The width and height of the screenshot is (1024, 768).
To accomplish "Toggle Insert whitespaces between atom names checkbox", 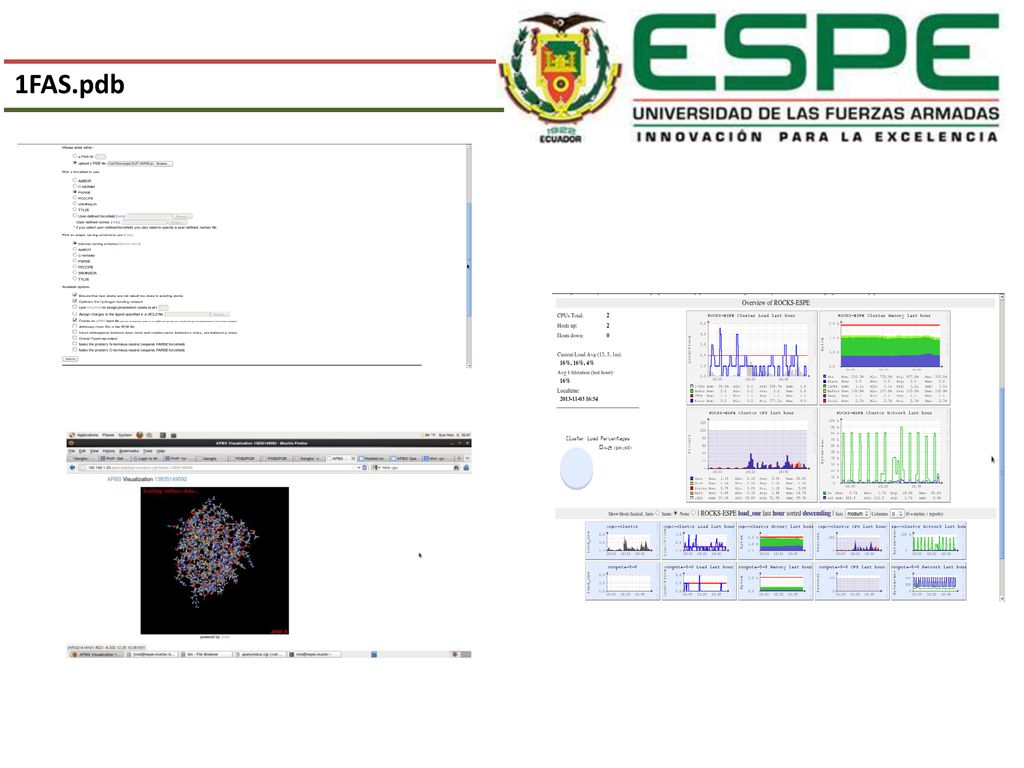I will (x=74, y=332).
